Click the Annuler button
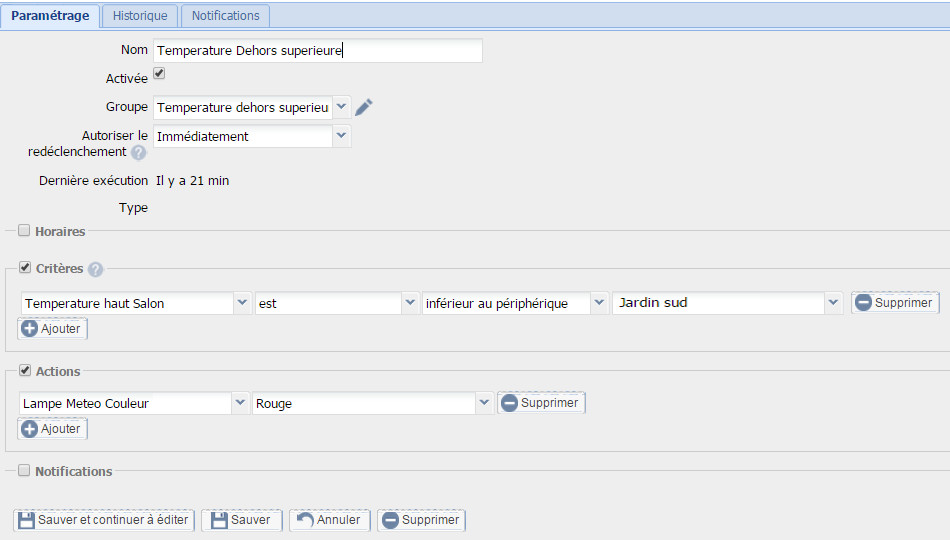Viewport: 950px width, 540px height. (330, 520)
